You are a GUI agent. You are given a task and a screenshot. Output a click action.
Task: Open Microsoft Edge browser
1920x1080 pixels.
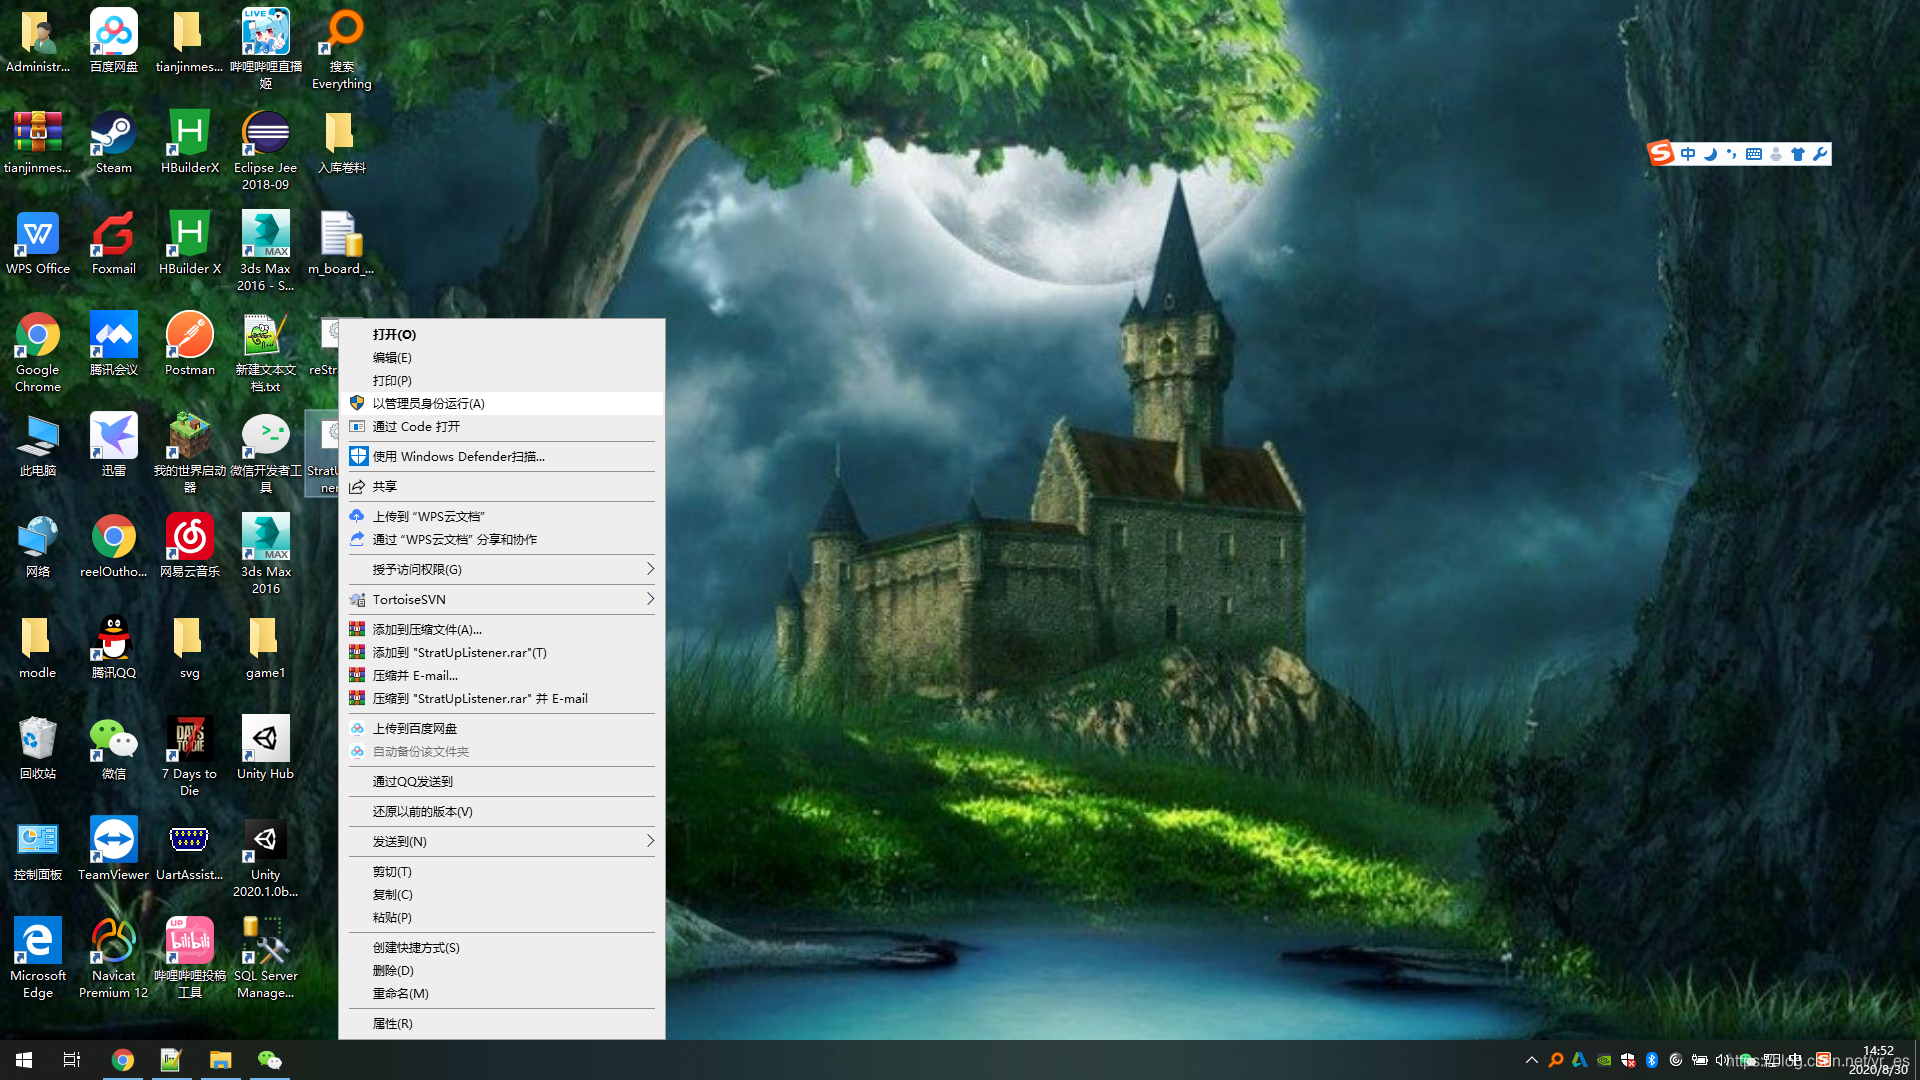(x=38, y=947)
